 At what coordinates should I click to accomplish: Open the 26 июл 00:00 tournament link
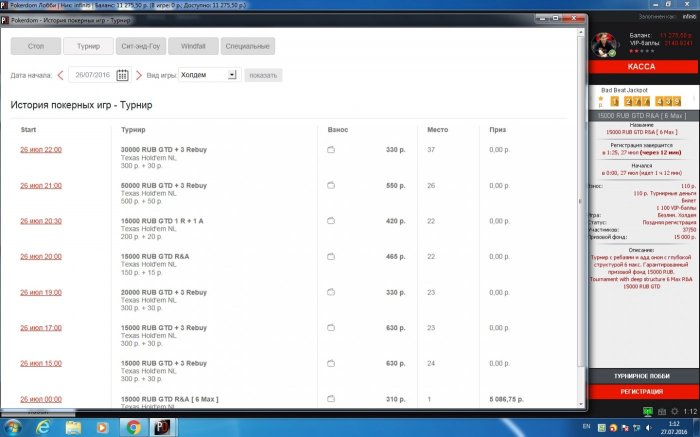point(41,399)
